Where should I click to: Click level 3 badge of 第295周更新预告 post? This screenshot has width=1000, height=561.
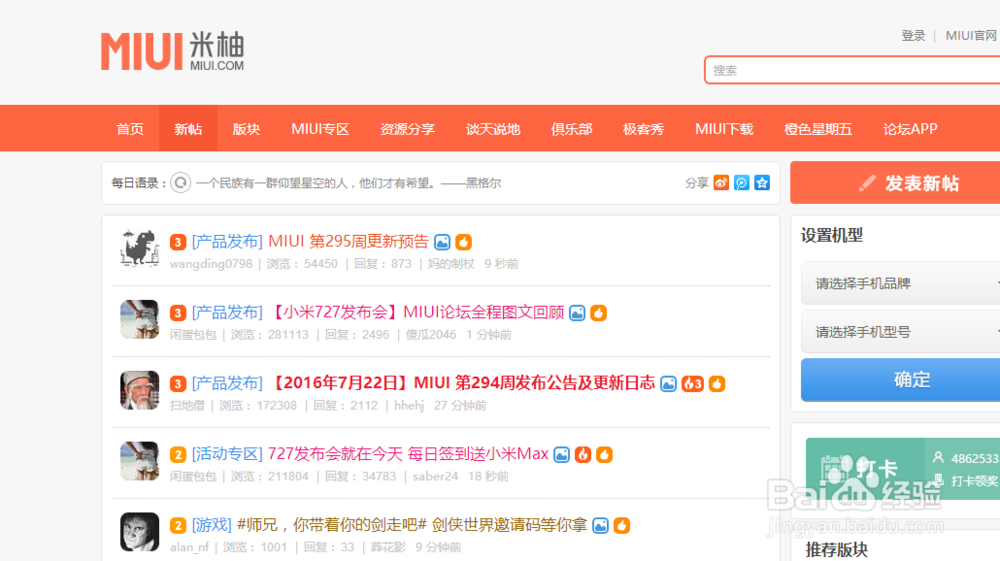coord(178,242)
